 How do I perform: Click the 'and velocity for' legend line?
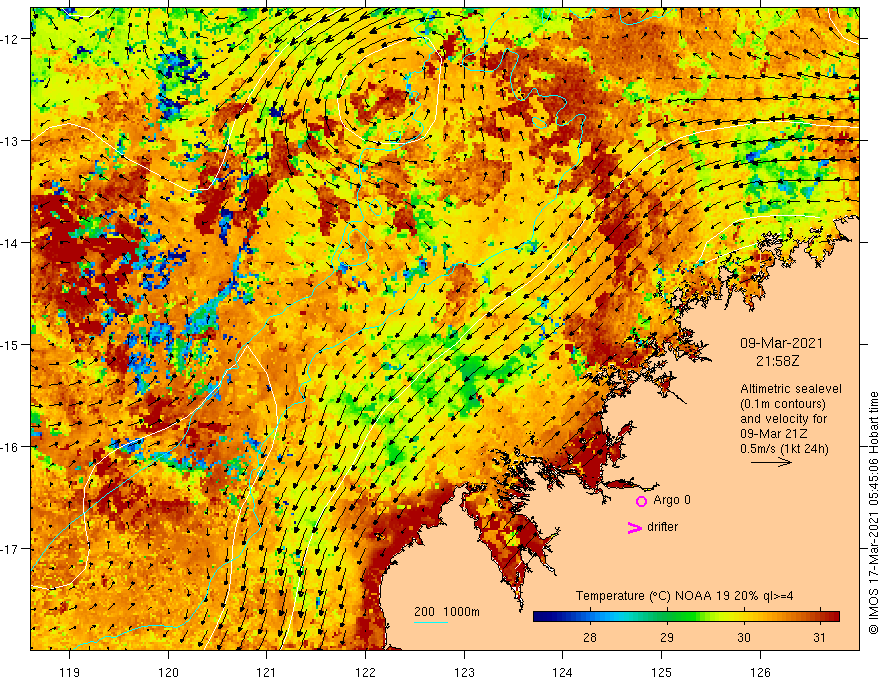pyautogui.click(x=783, y=419)
